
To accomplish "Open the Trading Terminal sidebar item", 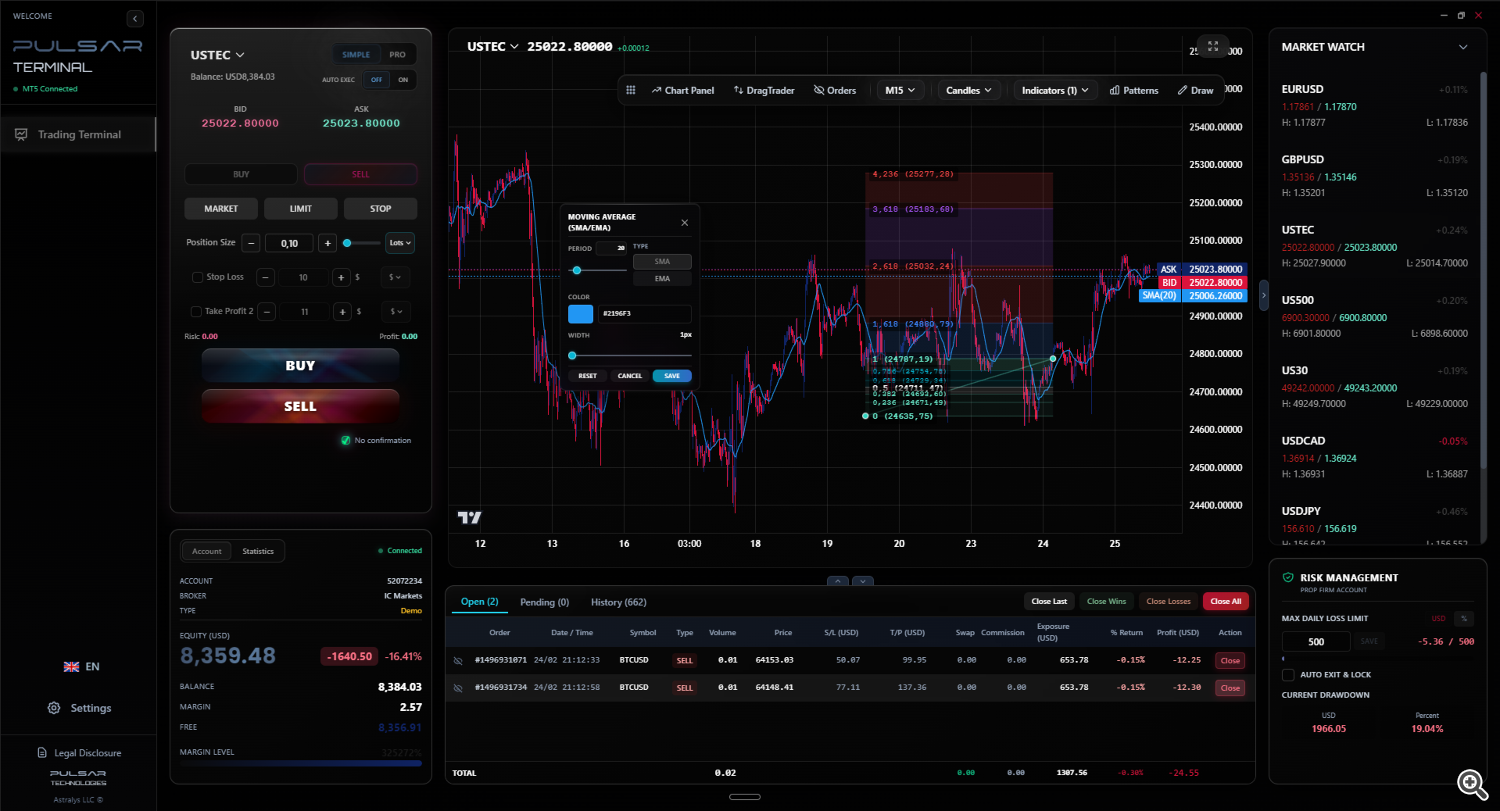I will [78, 135].
